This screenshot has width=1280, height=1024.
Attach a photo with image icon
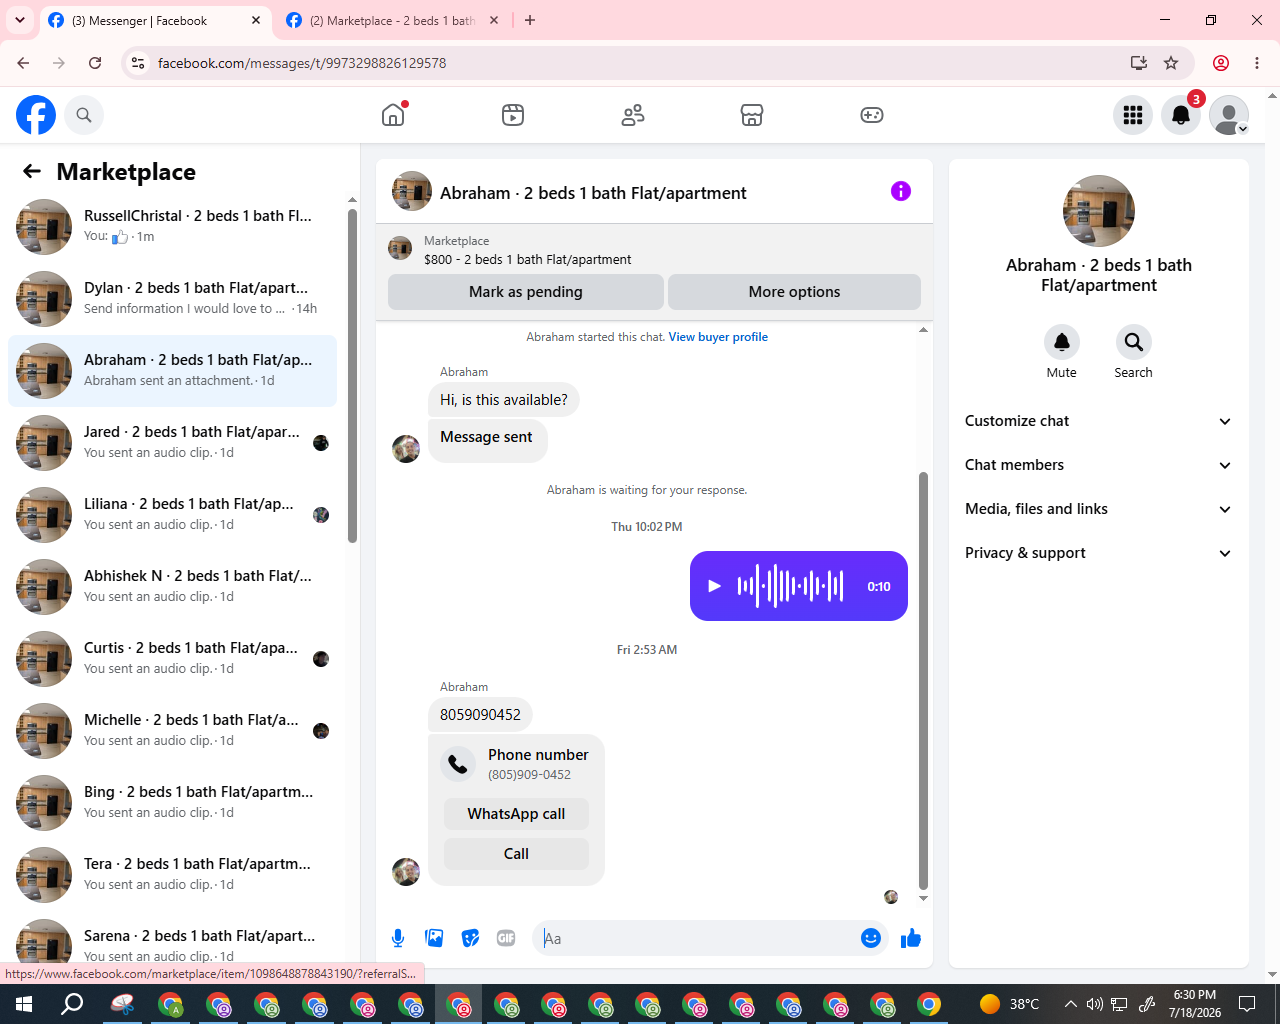point(434,938)
